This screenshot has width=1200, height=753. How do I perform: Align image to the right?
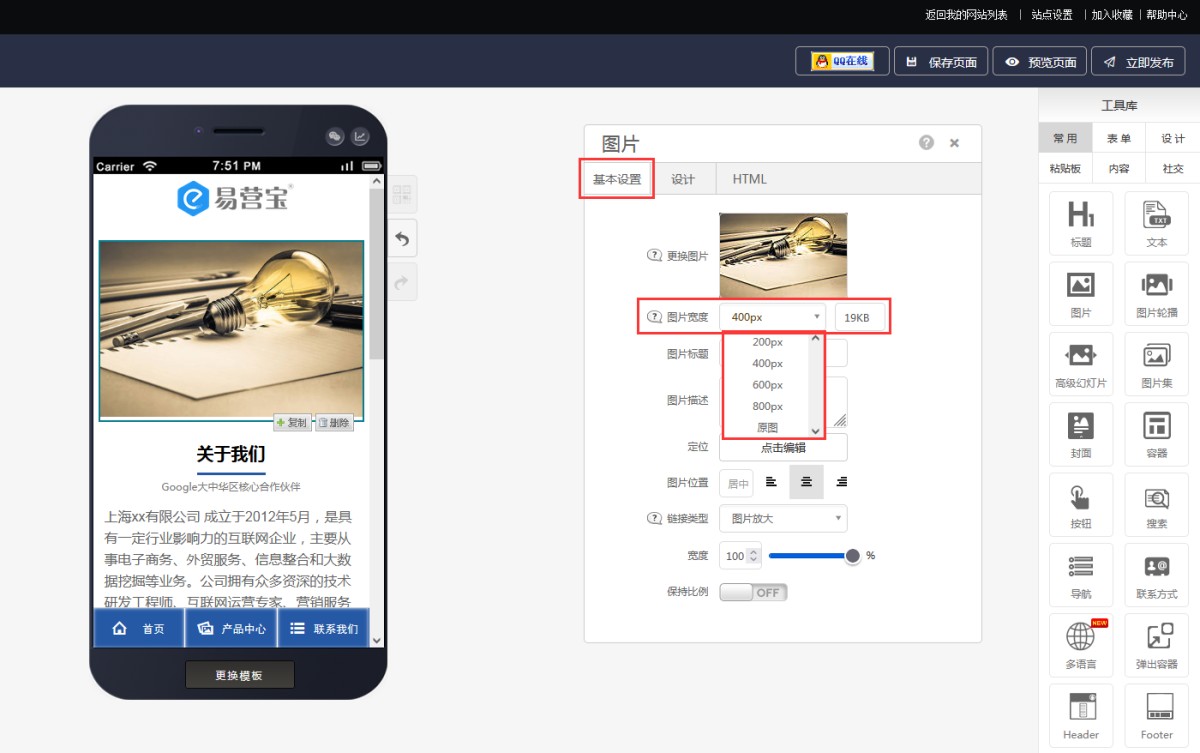point(841,482)
